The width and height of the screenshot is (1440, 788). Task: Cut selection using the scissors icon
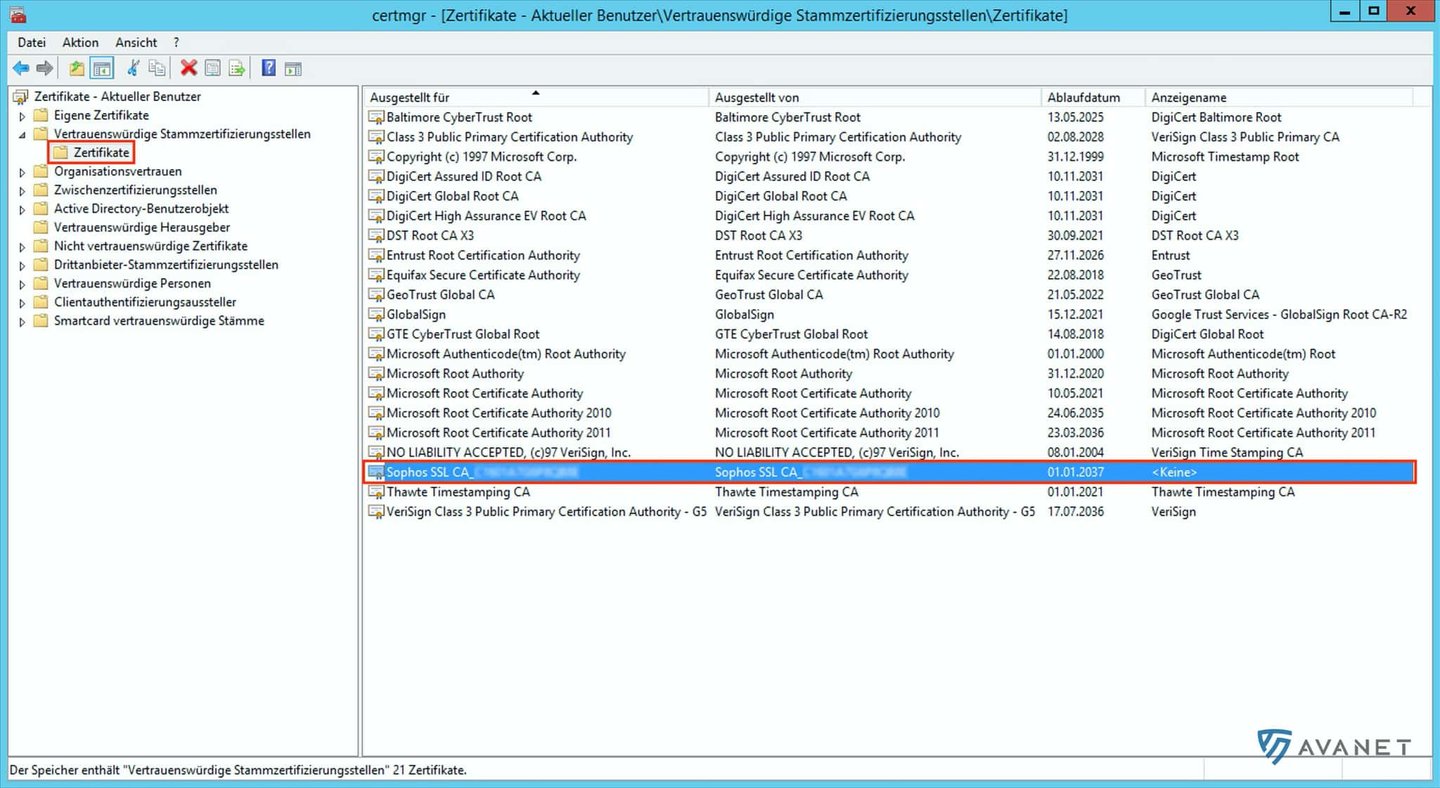point(133,68)
